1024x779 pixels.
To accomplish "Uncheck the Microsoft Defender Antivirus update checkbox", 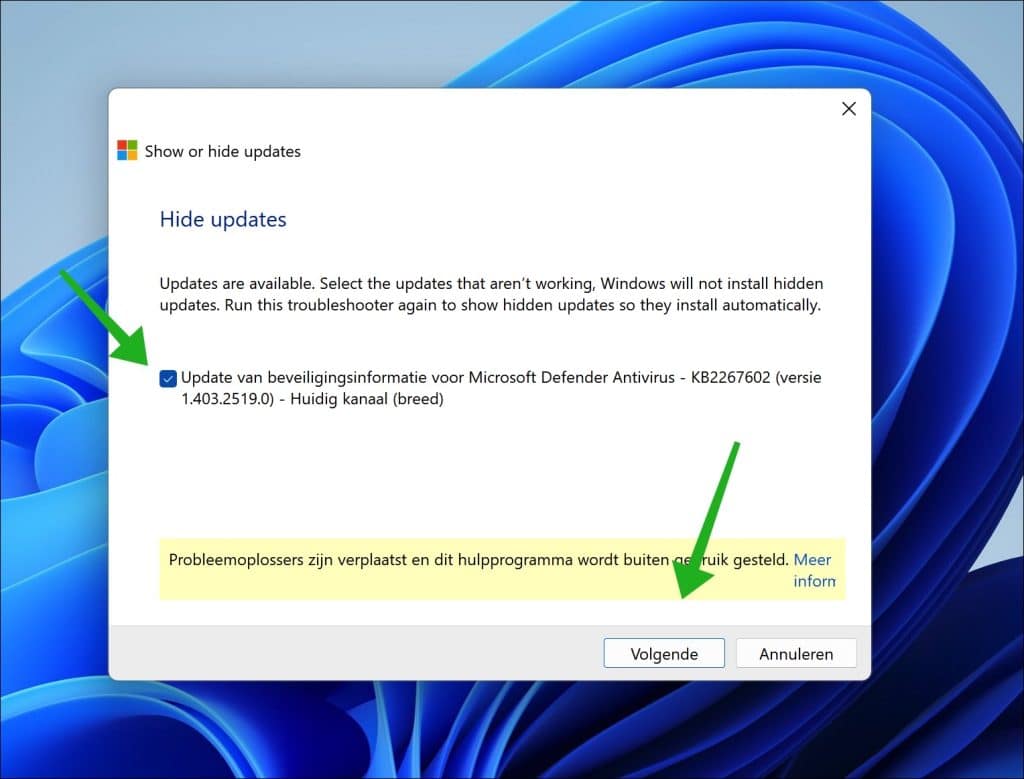I will (168, 378).
